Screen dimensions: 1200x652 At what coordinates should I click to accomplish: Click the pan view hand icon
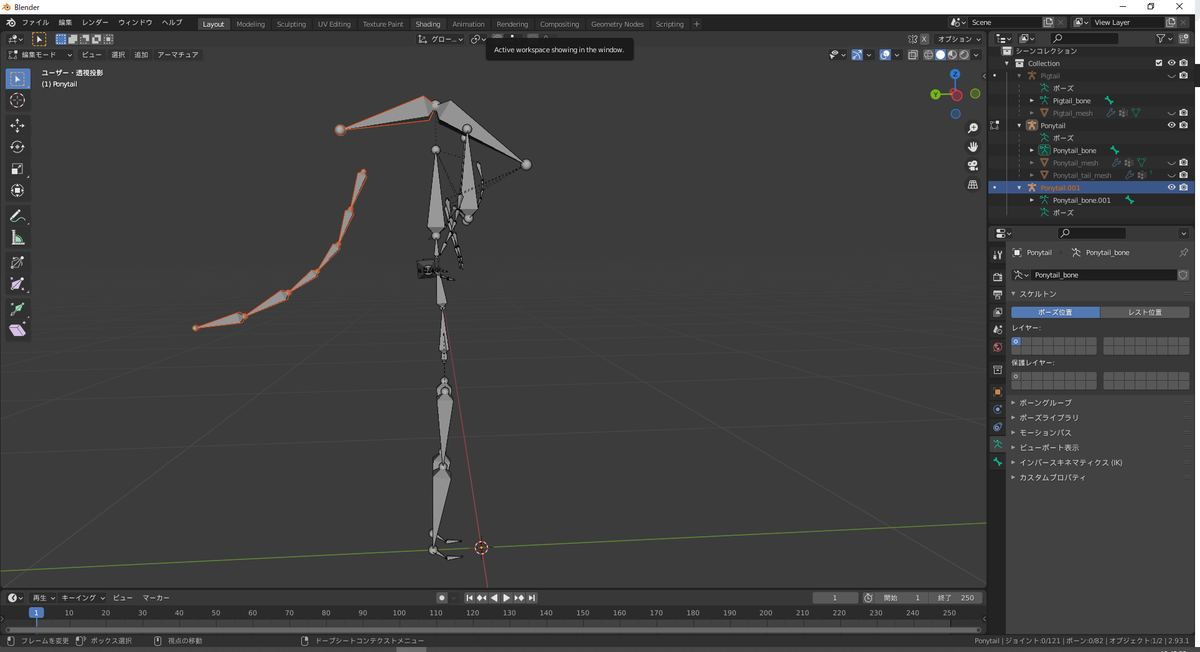point(973,147)
